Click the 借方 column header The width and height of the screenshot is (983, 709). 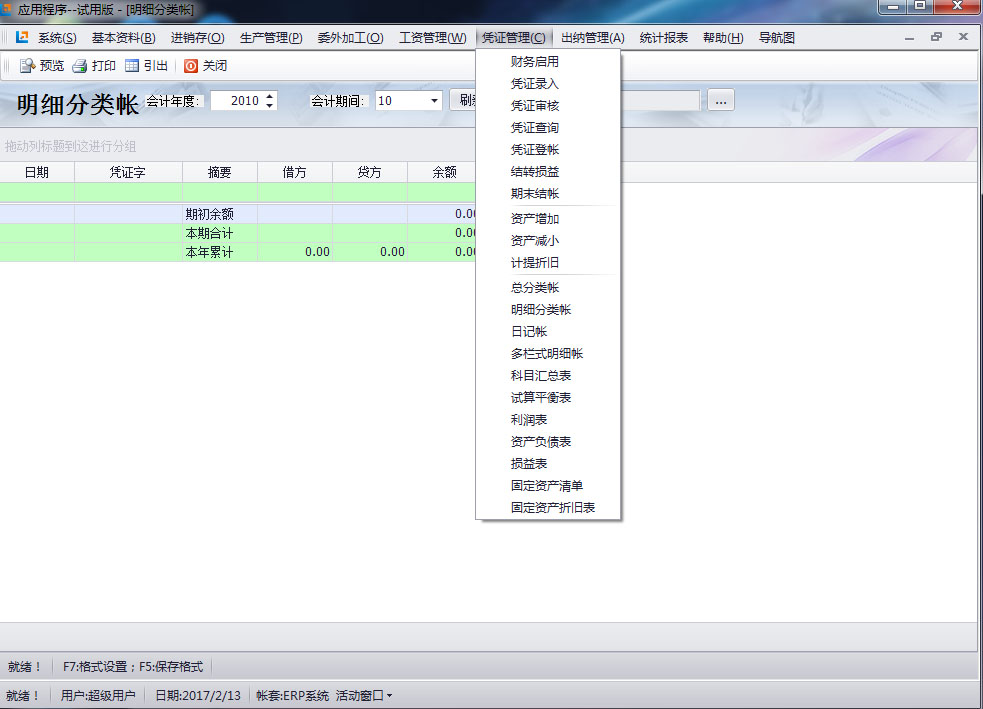tap(295, 172)
